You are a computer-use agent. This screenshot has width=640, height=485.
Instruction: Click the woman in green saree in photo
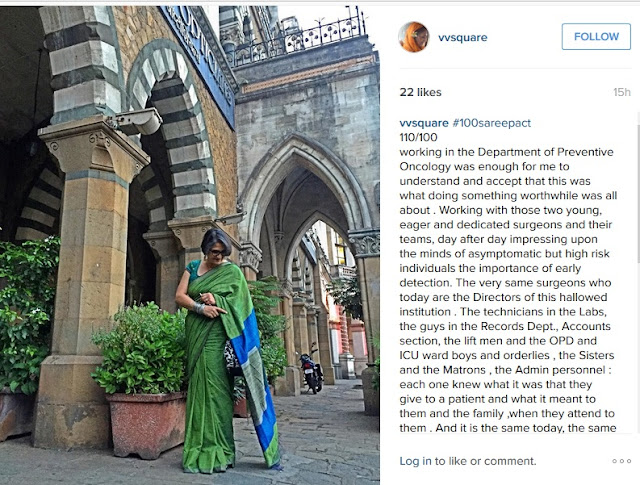click(x=225, y=351)
